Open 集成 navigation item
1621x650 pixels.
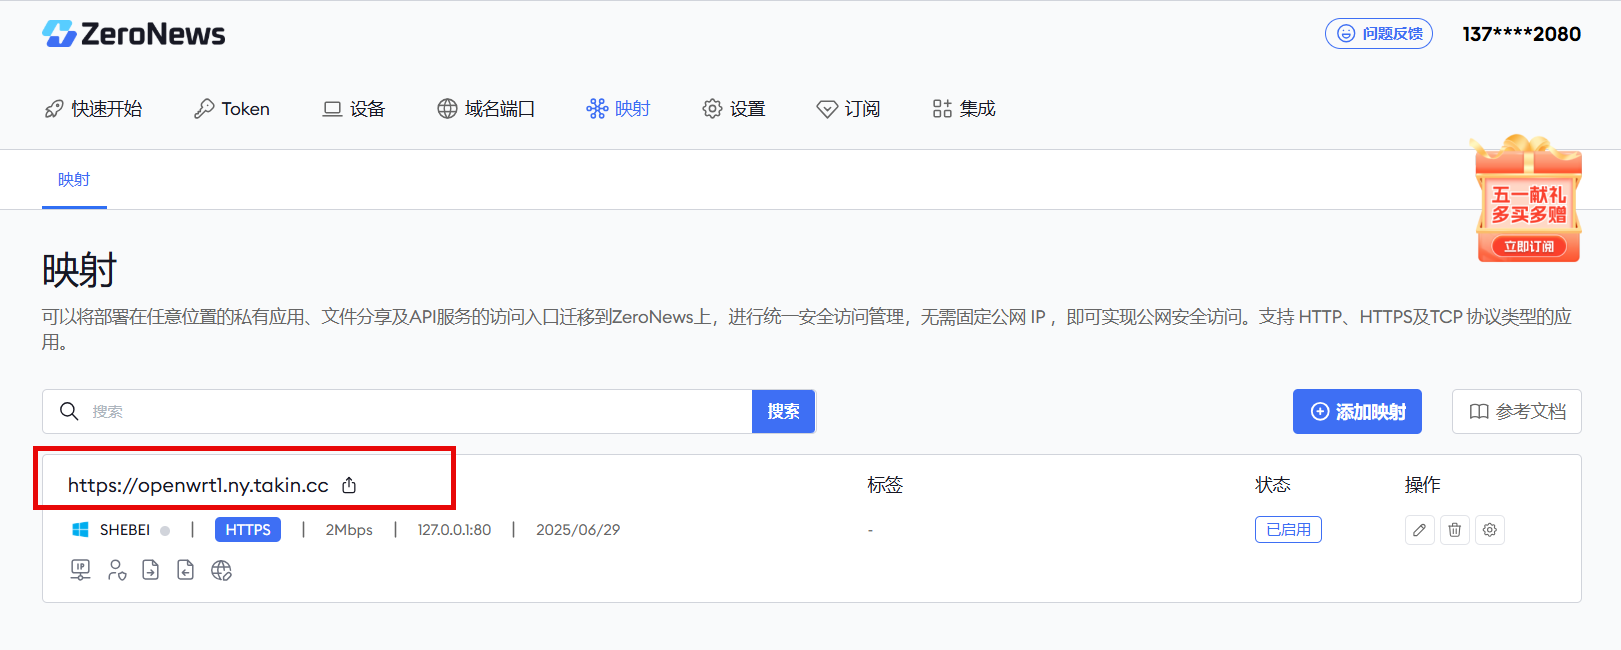click(964, 109)
